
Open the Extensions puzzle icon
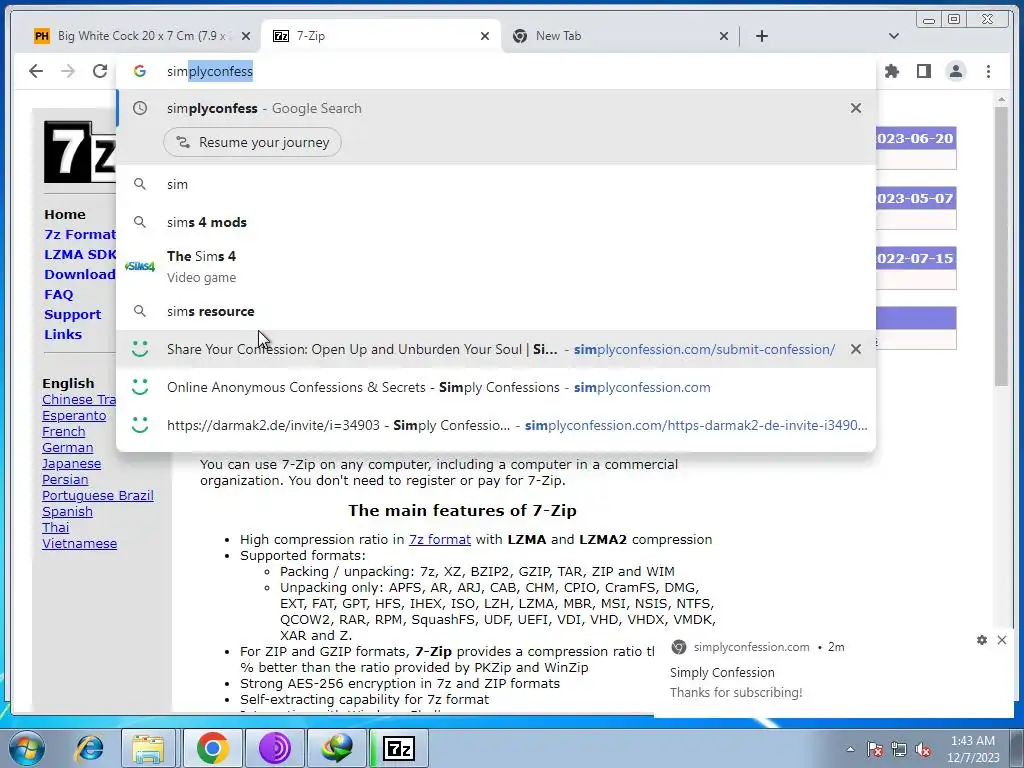coord(891,71)
